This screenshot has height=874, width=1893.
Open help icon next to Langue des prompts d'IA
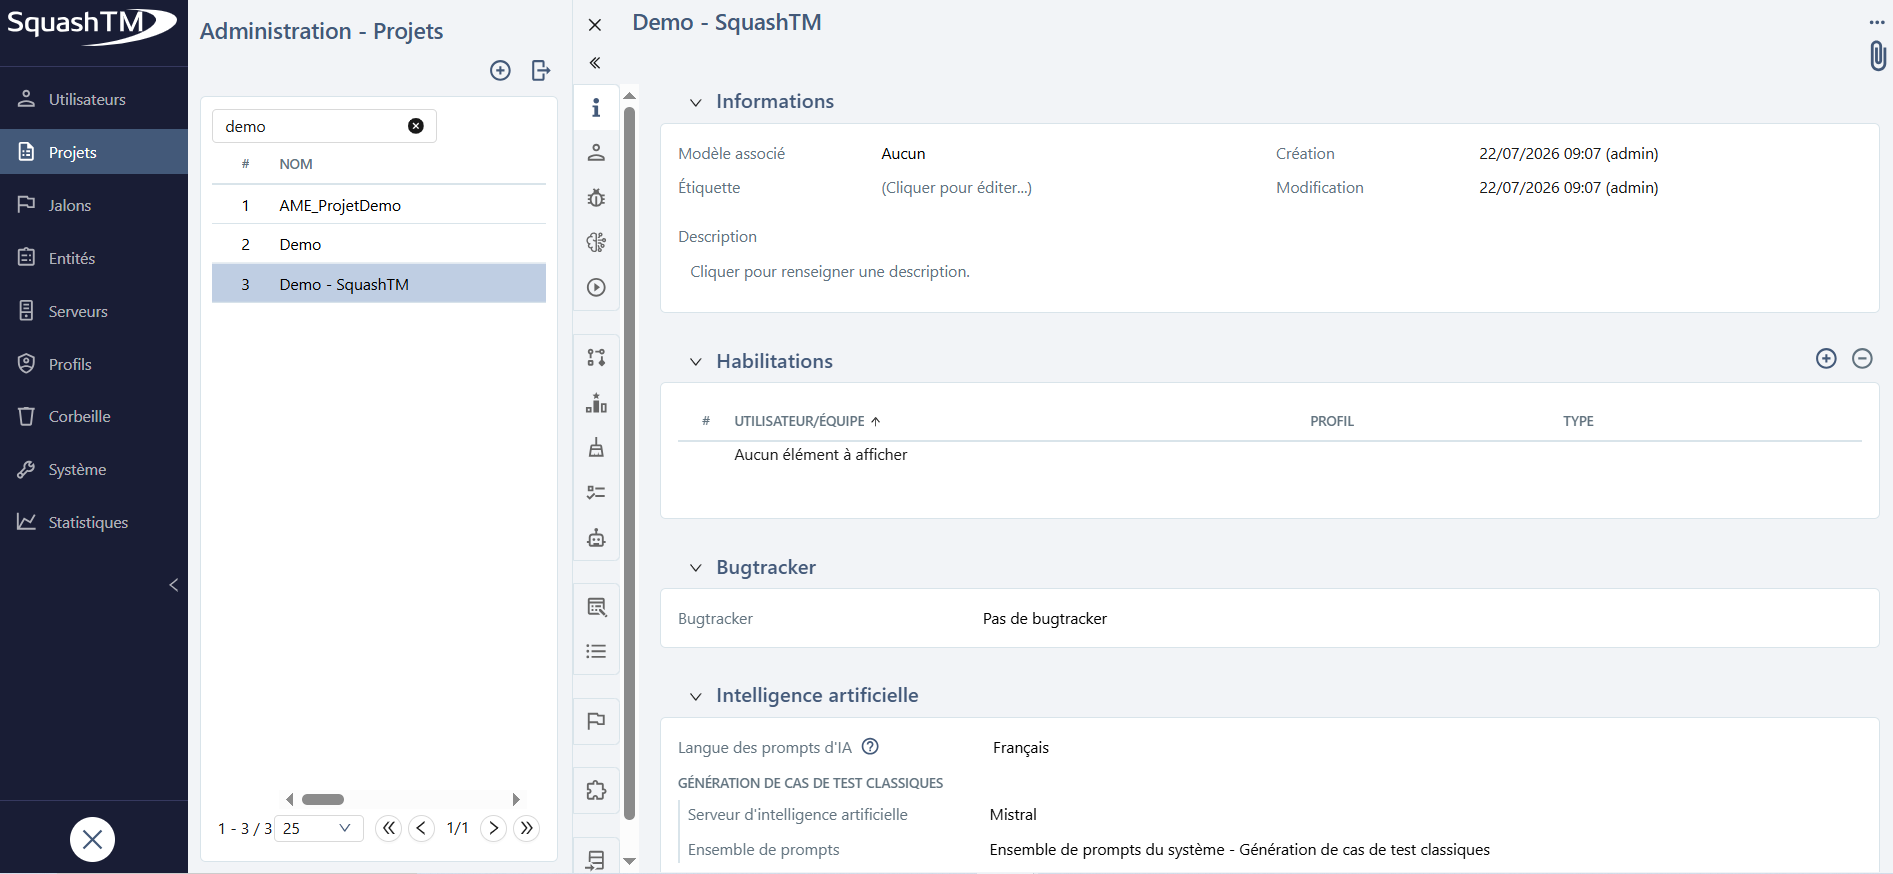(x=870, y=746)
